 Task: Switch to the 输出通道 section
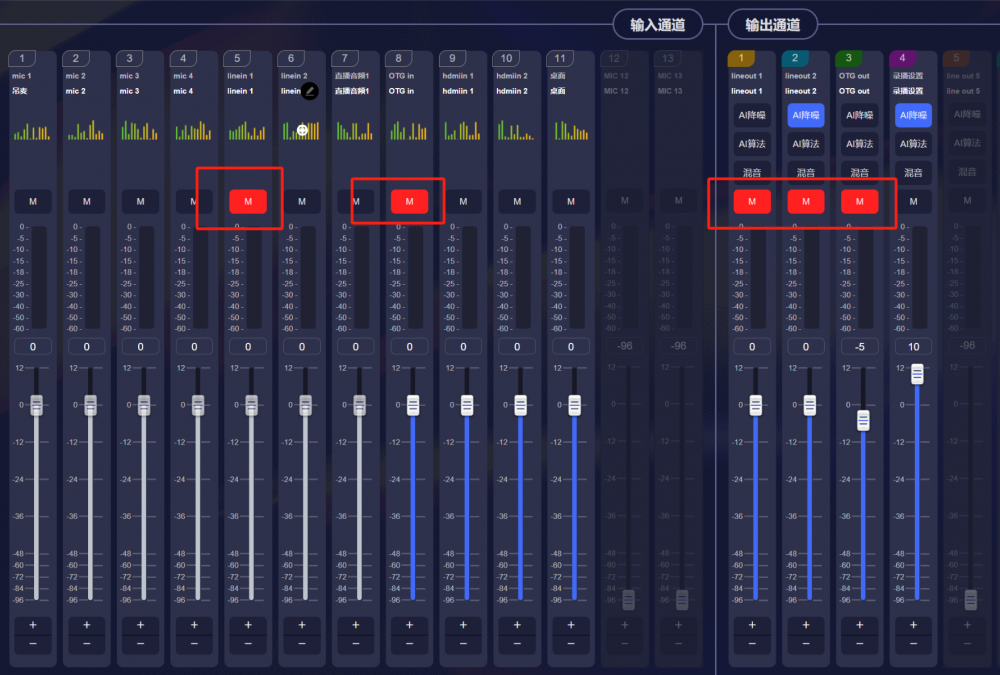pos(773,25)
